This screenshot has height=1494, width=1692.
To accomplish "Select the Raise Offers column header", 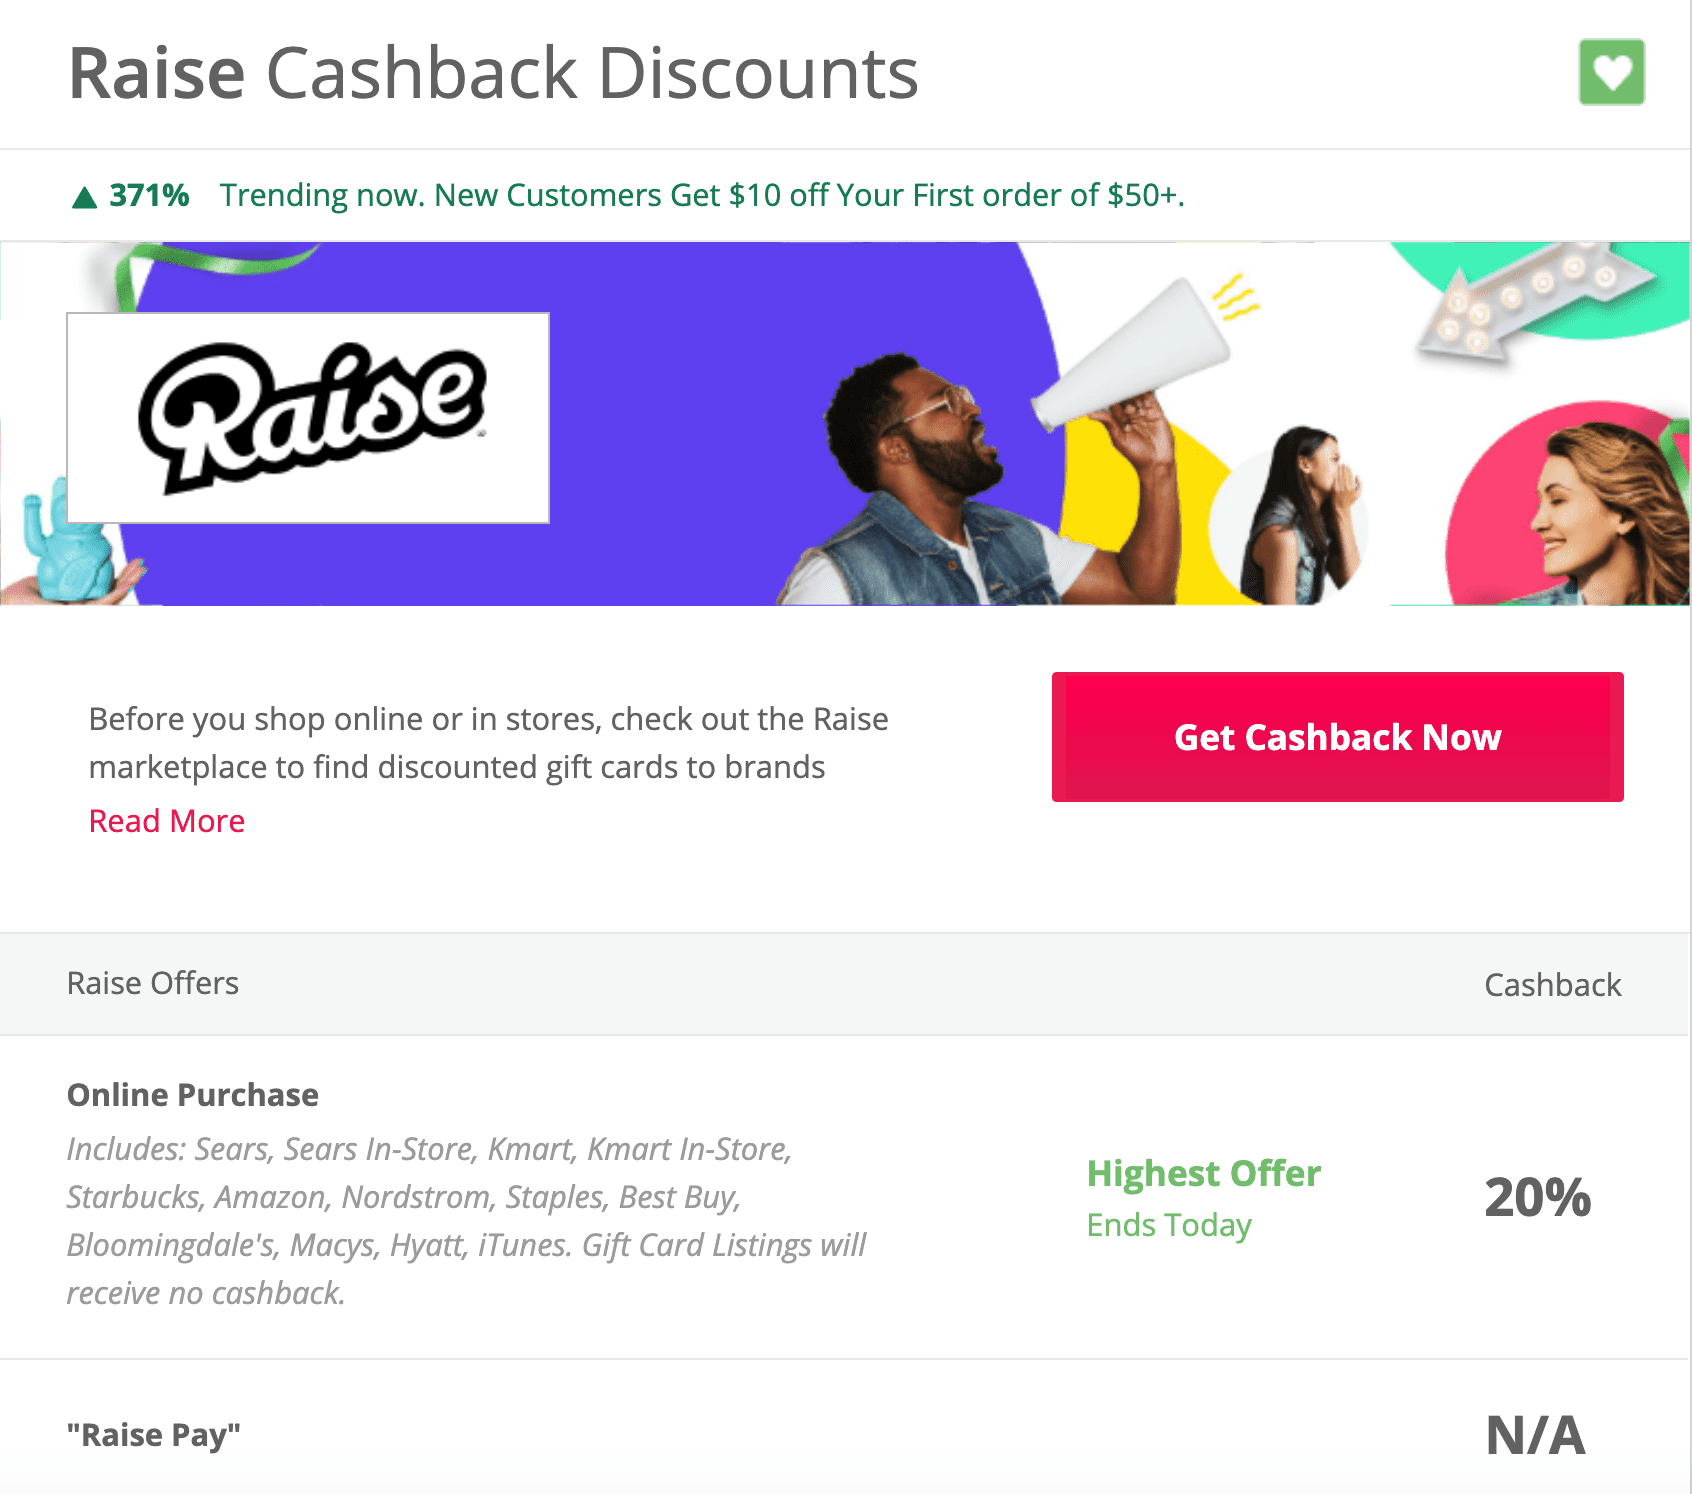I will point(153,984).
